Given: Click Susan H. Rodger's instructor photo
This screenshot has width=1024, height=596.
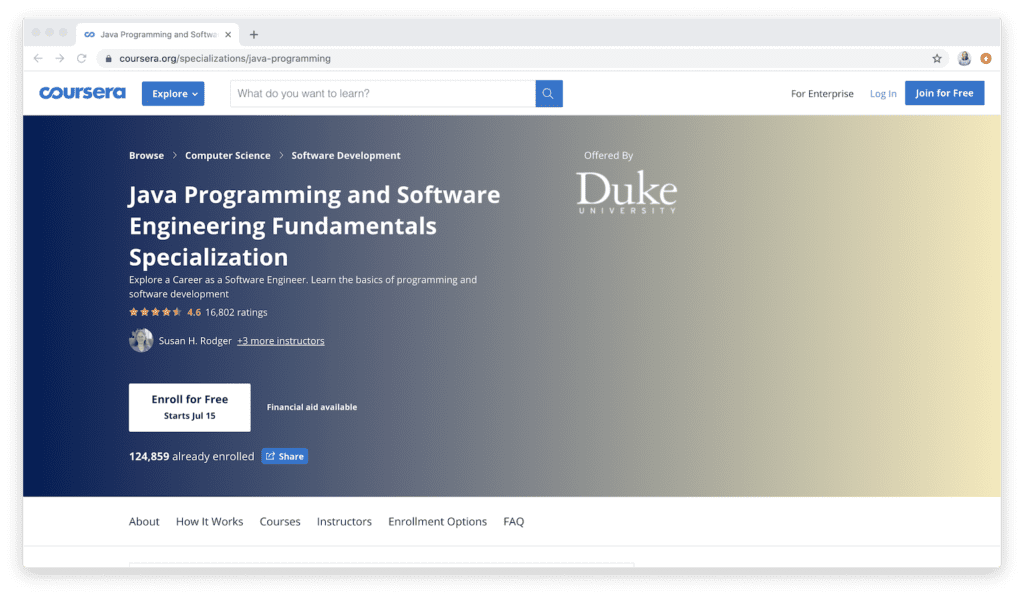Looking at the screenshot, I should (x=141, y=340).
